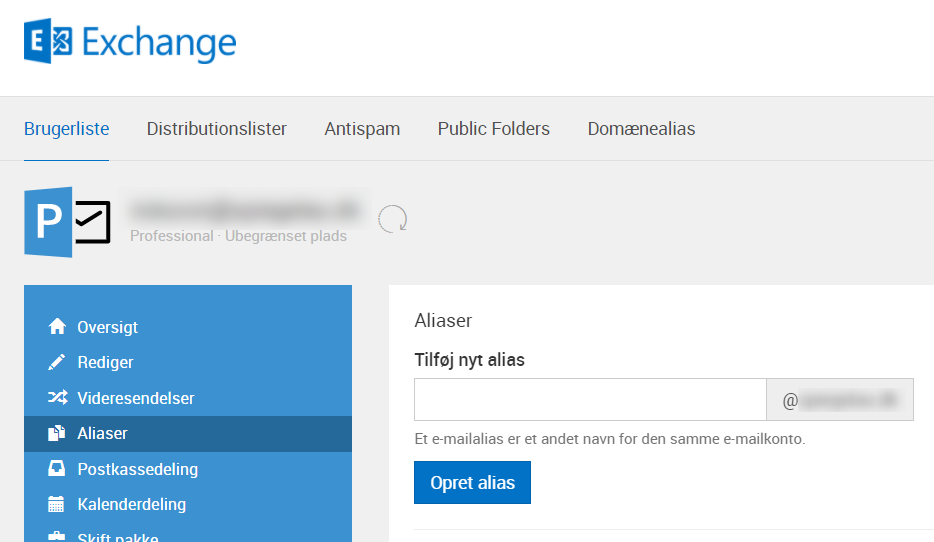934x542 pixels.
Task: Click the home icon beside Oversigt
Action: 57,326
